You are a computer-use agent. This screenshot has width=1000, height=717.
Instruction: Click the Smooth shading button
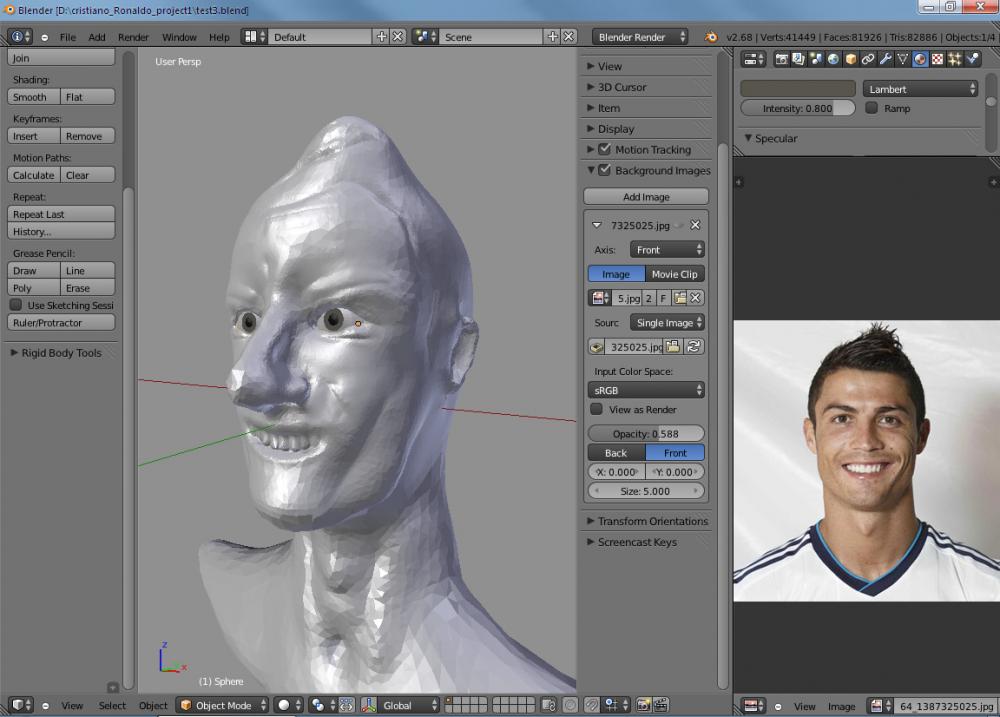pyautogui.click(x=33, y=97)
